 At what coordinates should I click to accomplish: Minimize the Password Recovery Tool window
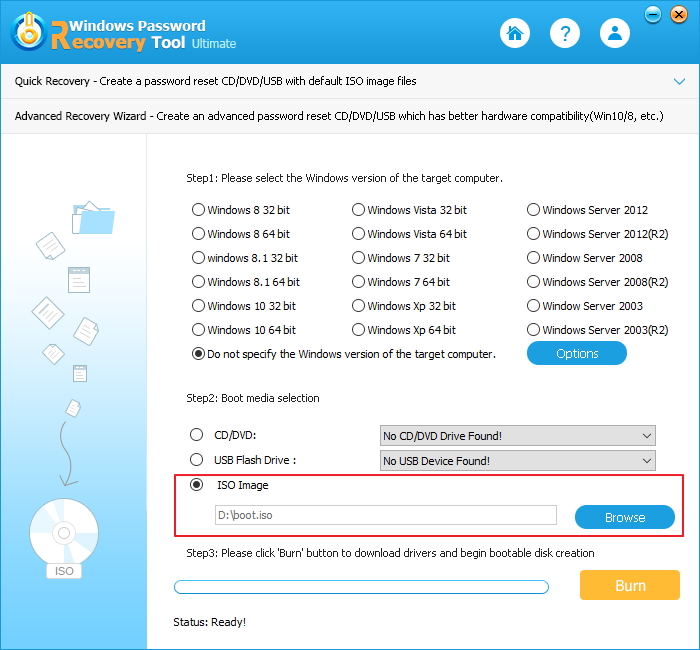[653, 15]
